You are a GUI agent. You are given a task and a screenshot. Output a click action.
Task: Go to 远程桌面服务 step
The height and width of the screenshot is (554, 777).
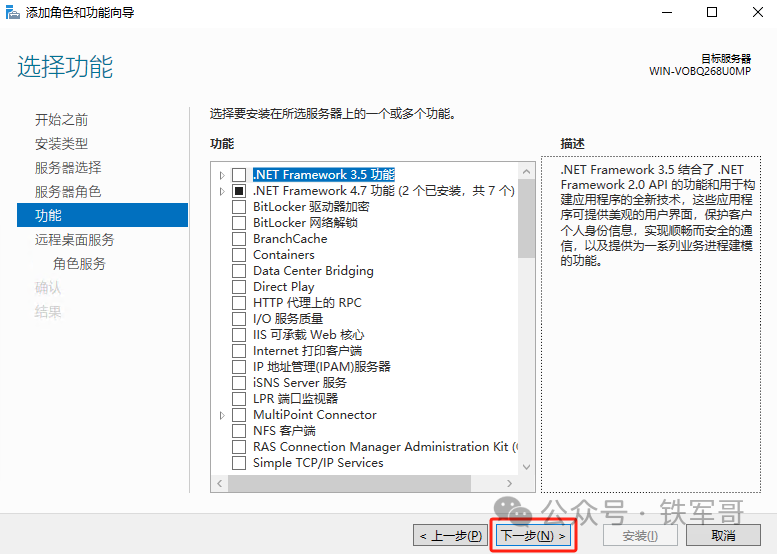(x=74, y=239)
